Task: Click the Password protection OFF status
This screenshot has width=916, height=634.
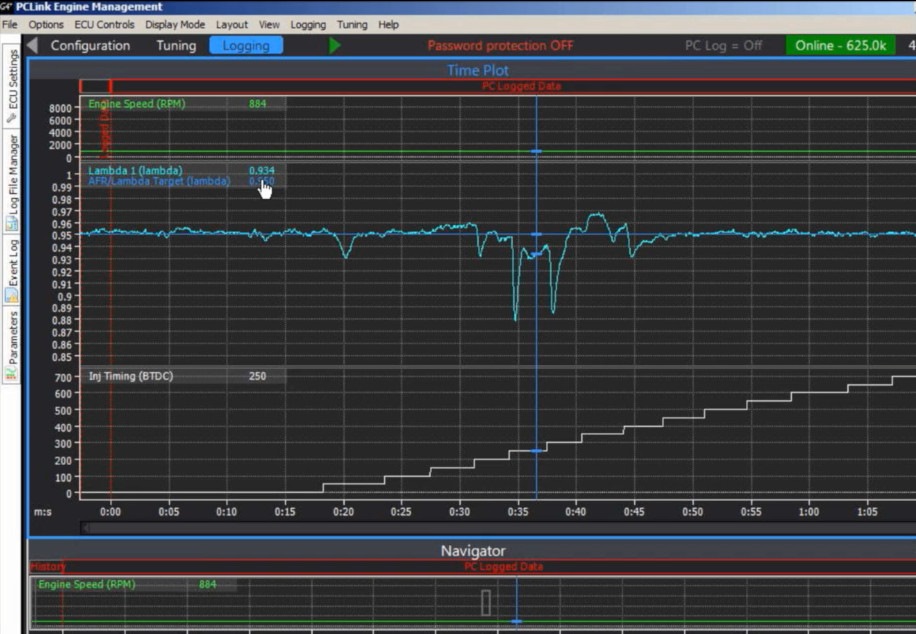Action: tap(500, 46)
